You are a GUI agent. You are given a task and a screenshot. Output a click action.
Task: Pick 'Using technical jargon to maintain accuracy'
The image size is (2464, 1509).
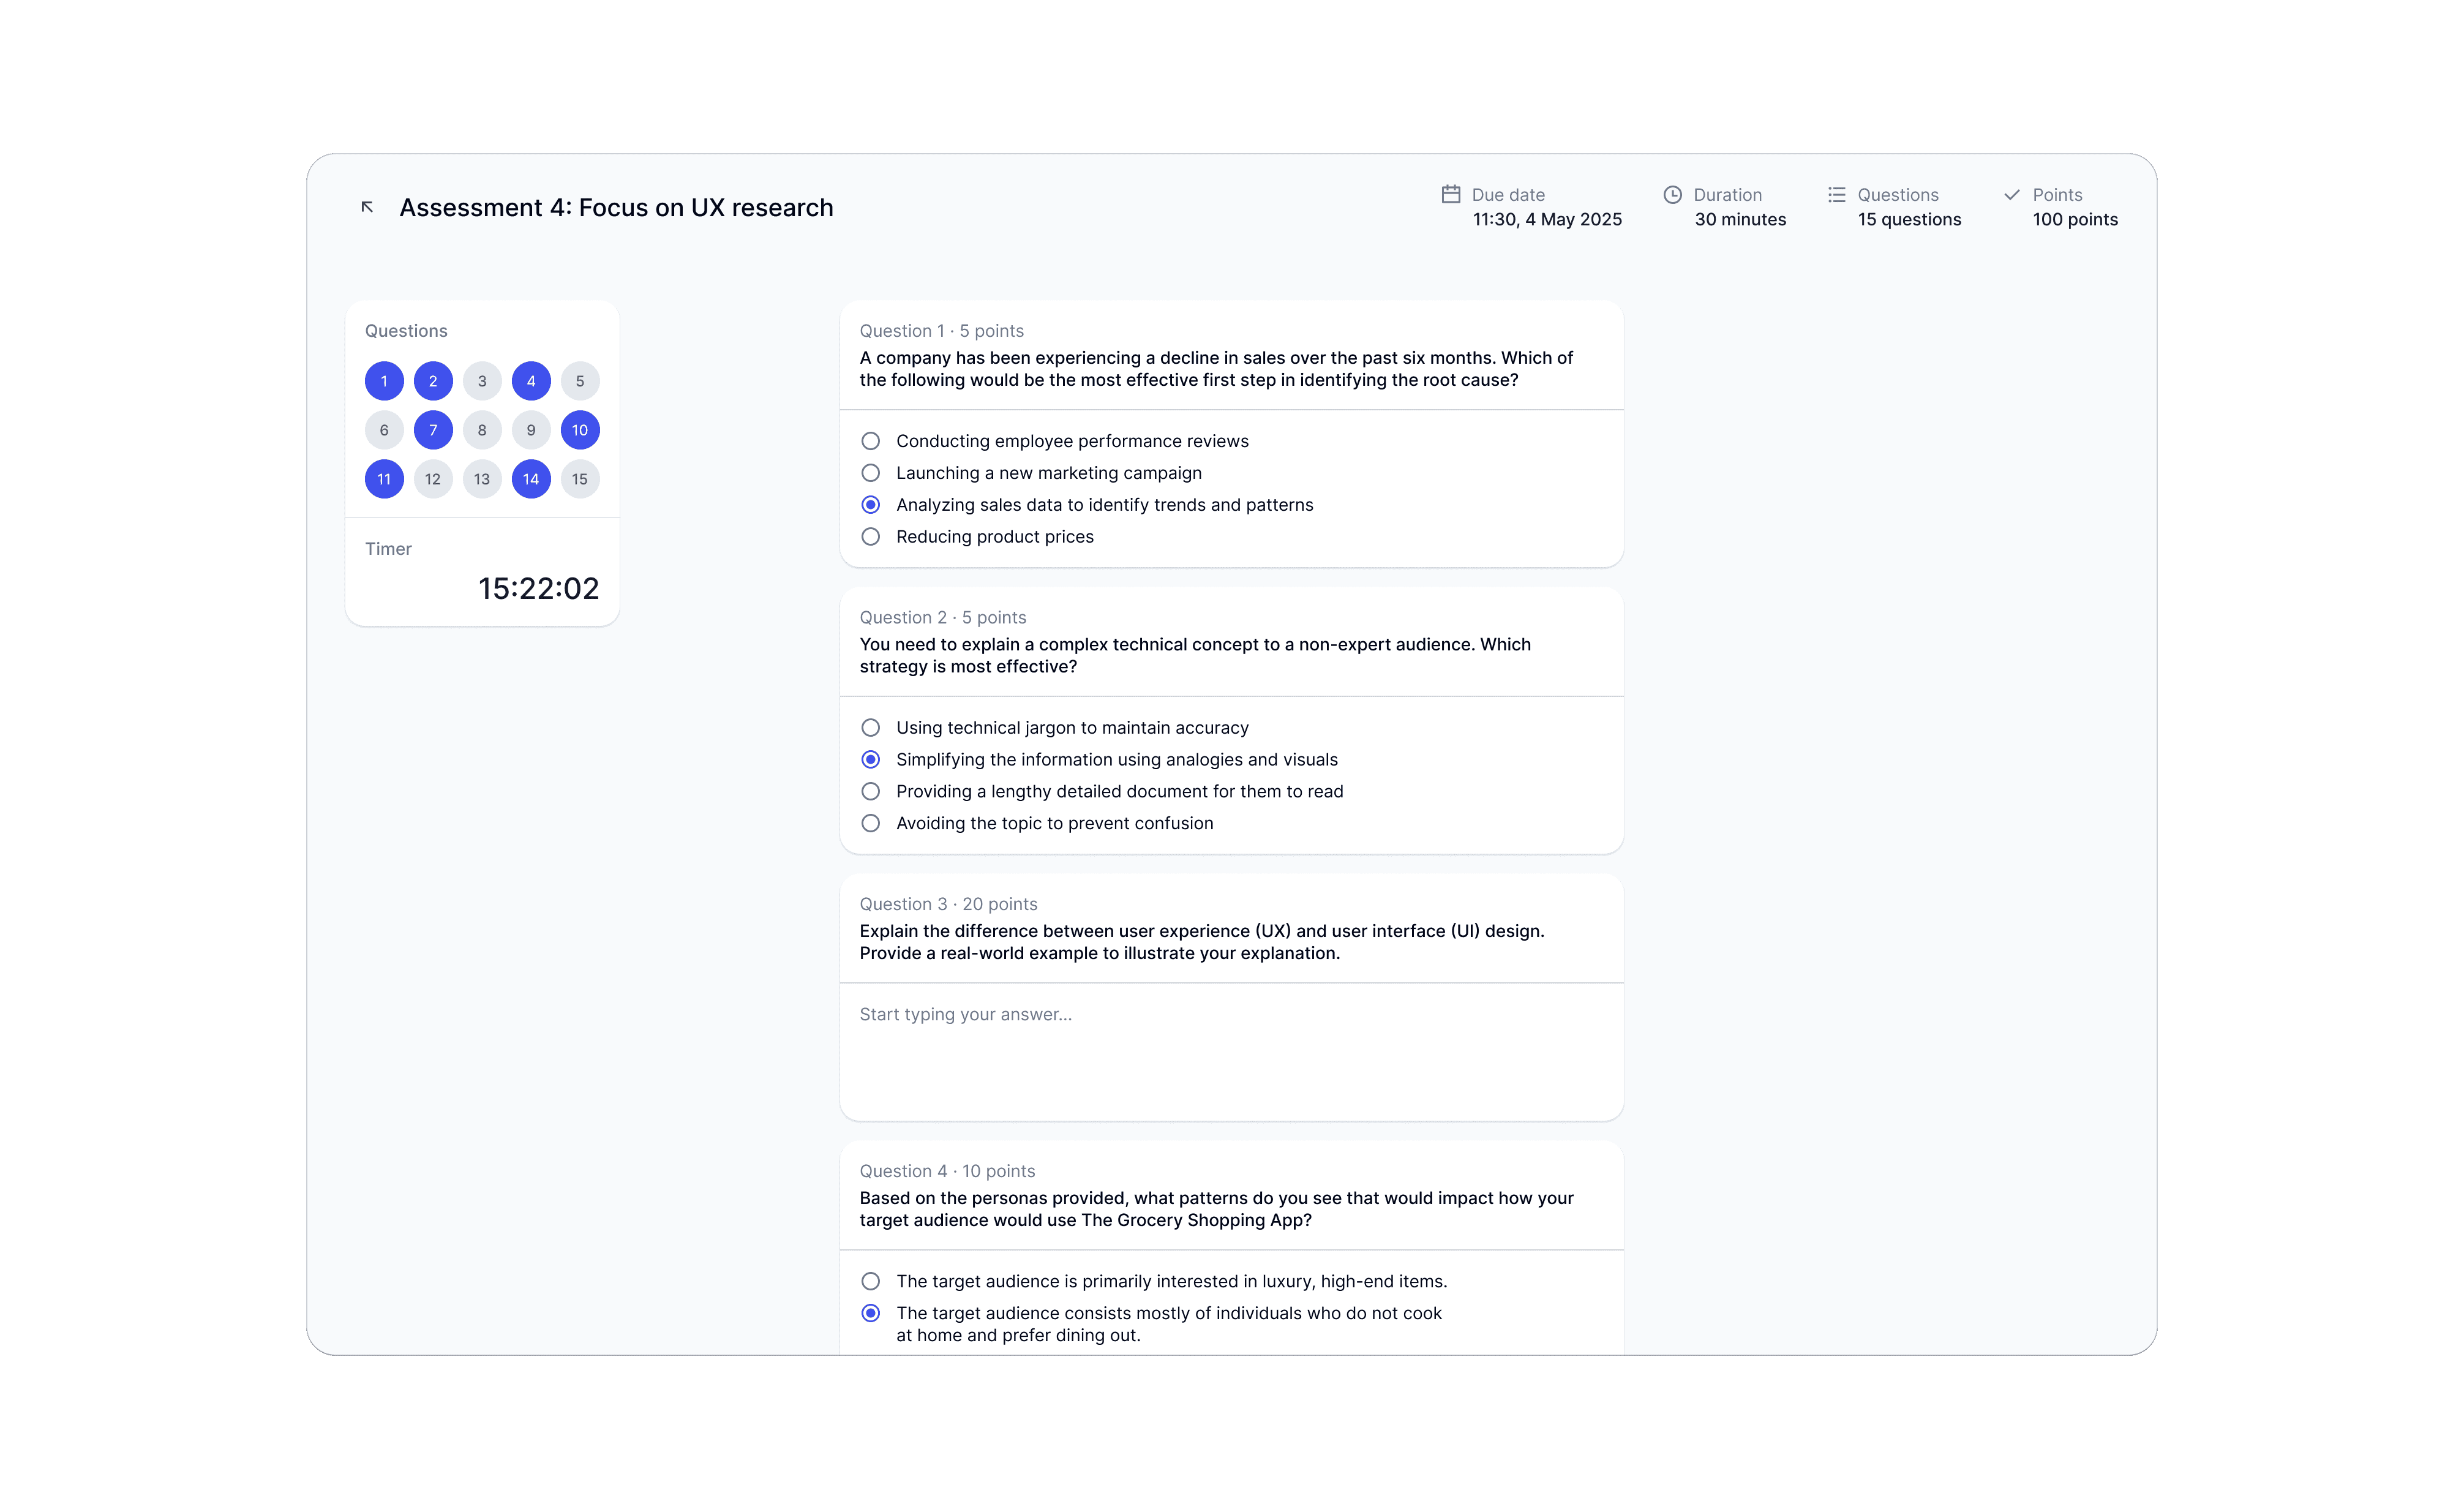coord(871,728)
